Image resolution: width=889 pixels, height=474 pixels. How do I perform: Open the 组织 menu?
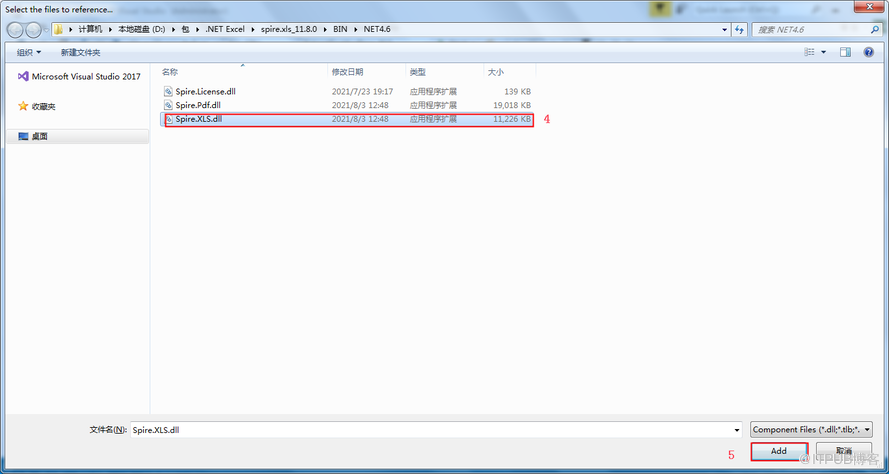pyautogui.click(x=29, y=52)
